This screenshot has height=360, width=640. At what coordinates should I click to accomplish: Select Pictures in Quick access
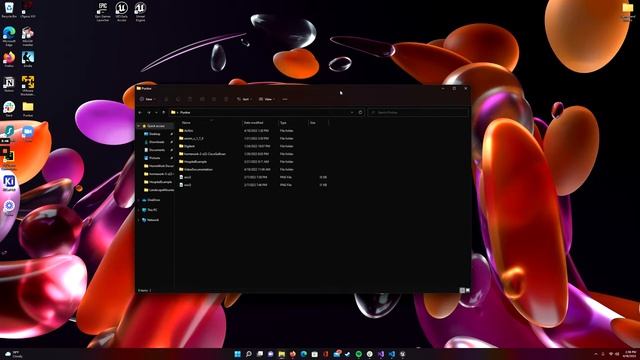pyautogui.click(x=154, y=158)
